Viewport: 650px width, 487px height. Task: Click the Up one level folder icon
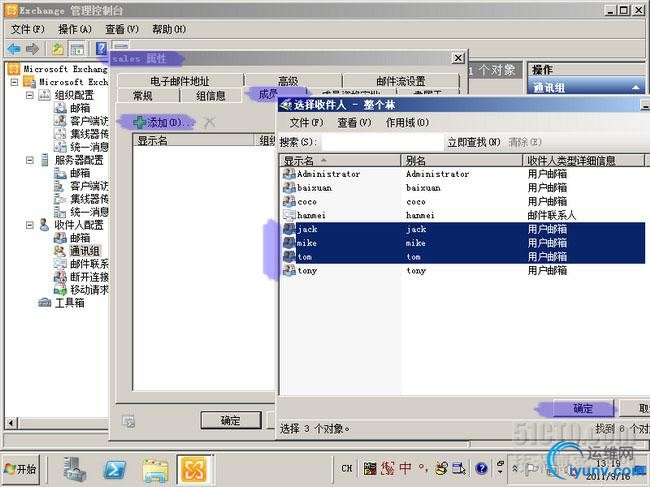coord(58,49)
